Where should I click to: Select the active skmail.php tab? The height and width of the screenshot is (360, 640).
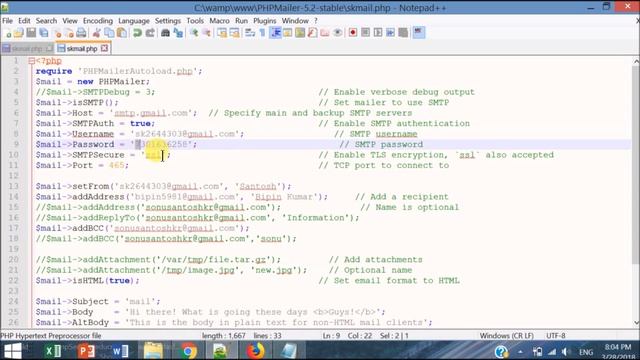click(x=82, y=49)
